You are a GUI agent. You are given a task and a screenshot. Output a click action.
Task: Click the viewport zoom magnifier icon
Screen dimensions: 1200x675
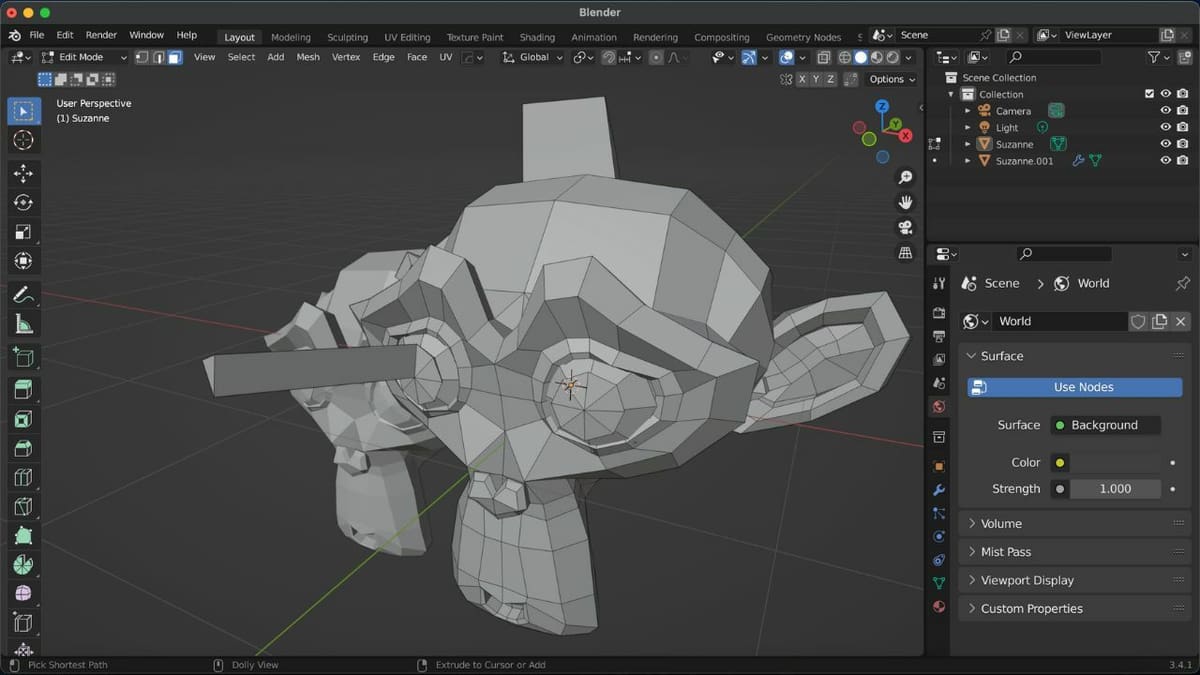coord(905,178)
